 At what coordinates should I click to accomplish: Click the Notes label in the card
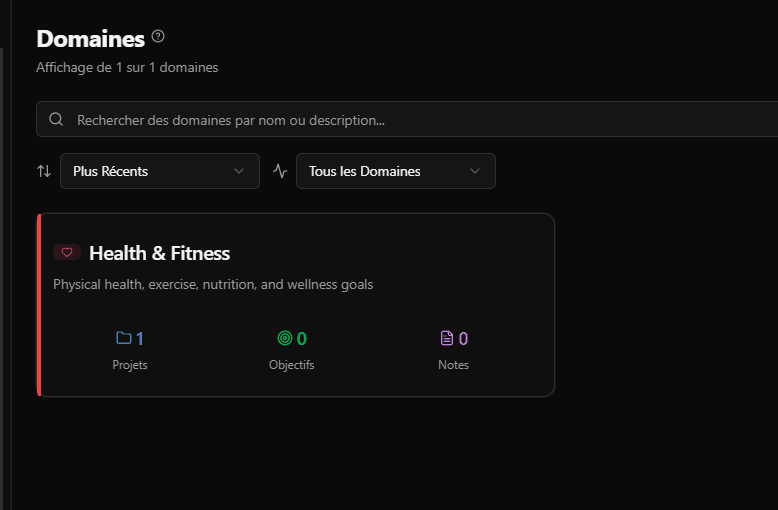coord(453,365)
